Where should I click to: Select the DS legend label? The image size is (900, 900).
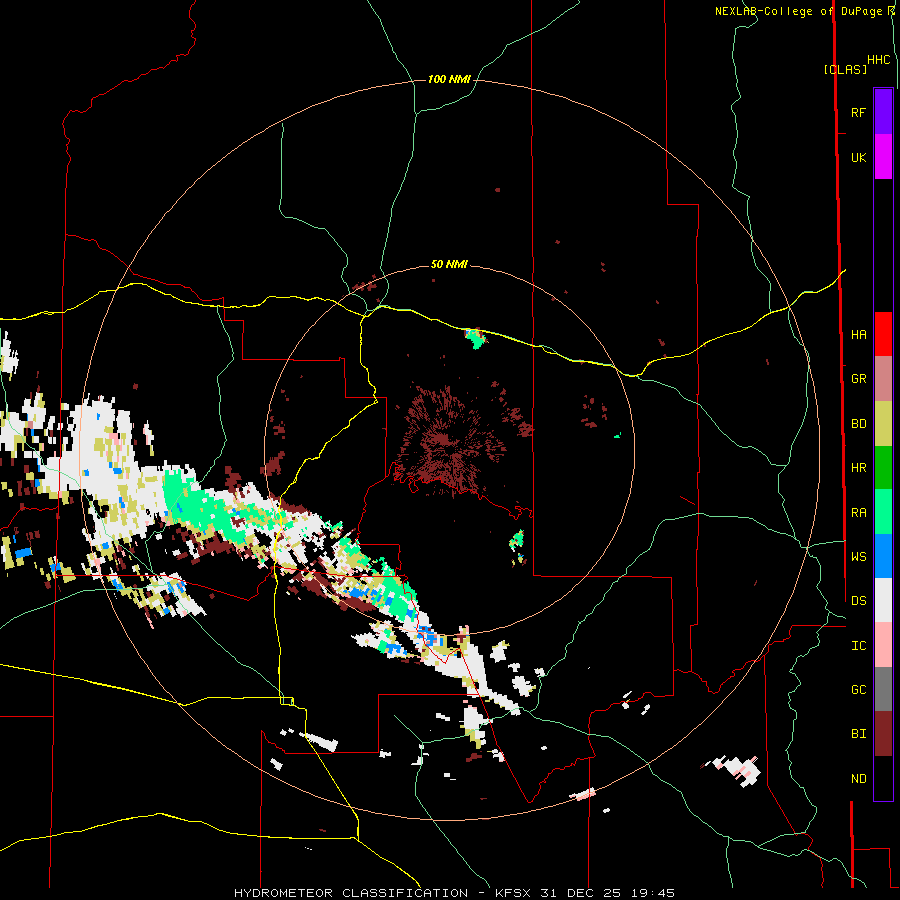click(858, 601)
